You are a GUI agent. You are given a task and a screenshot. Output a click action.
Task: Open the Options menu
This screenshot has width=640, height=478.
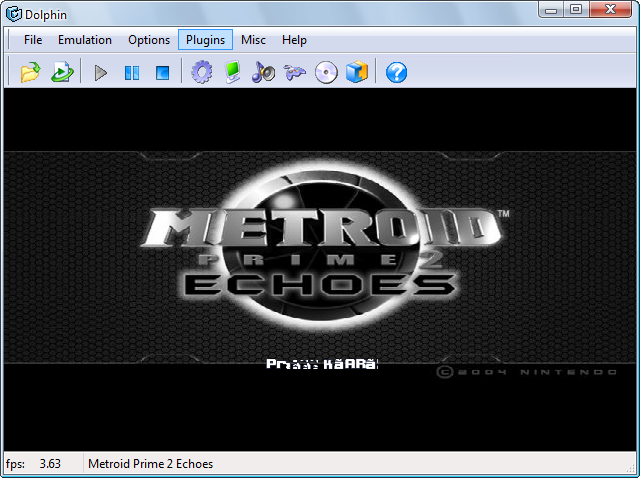149,40
